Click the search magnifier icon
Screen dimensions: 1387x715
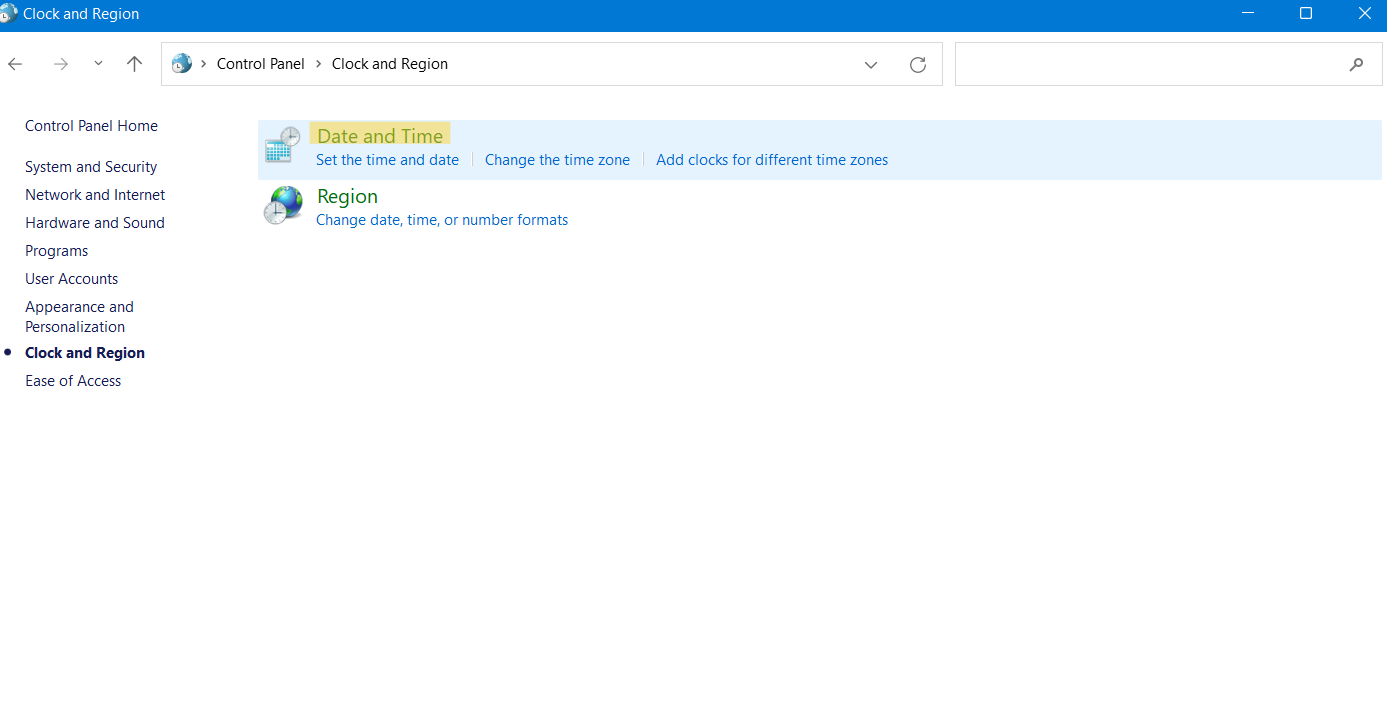point(1356,64)
